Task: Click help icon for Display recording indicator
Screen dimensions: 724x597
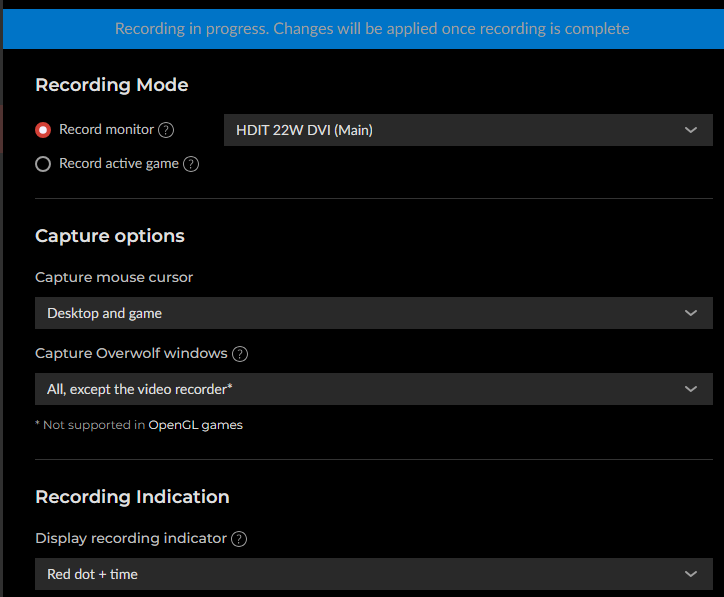Action: click(239, 539)
